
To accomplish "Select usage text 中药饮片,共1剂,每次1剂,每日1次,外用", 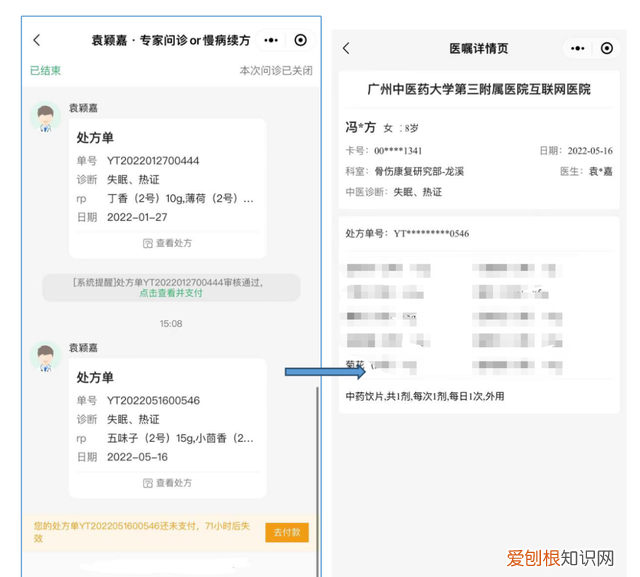I will pos(425,396).
